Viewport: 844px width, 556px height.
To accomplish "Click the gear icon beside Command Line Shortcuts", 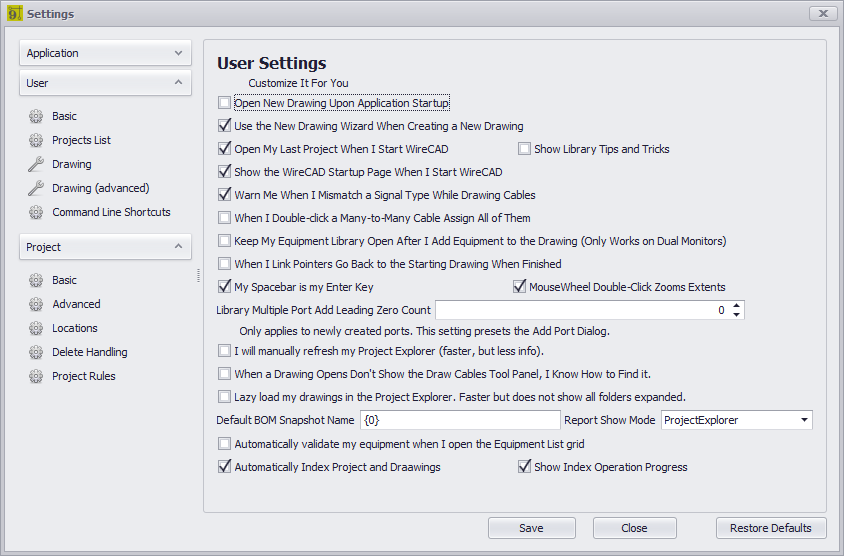I will pyautogui.click(x=36, y=213).
